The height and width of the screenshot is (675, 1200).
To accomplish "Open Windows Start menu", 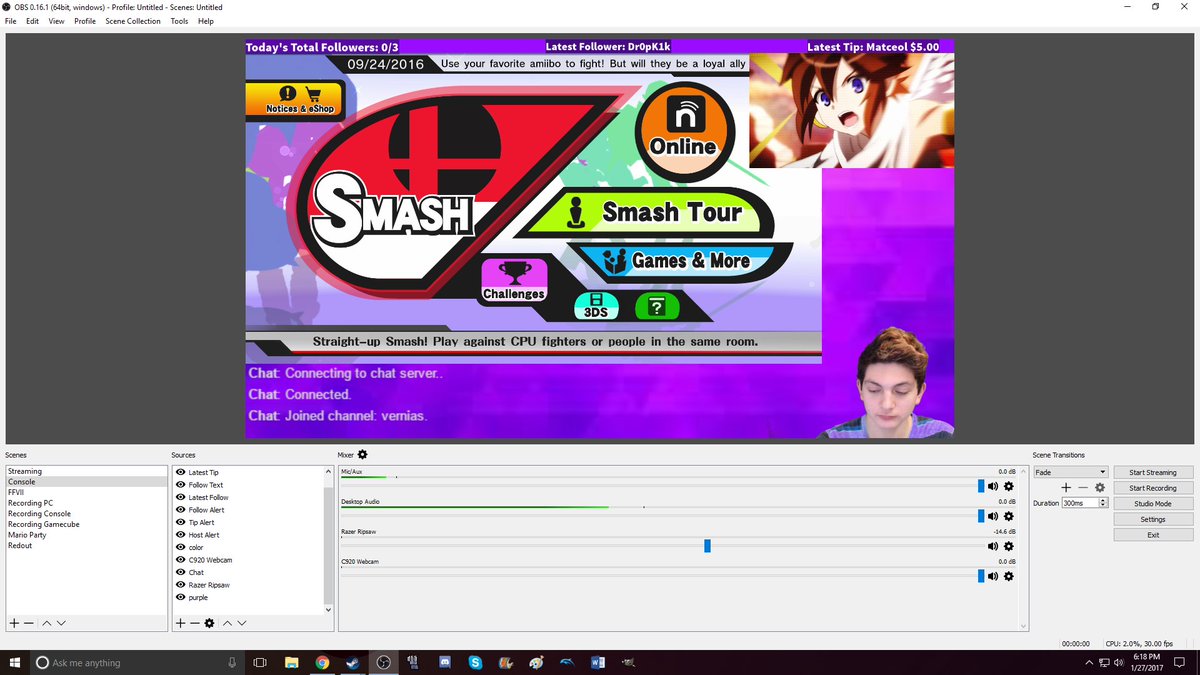I will [15, 662].
